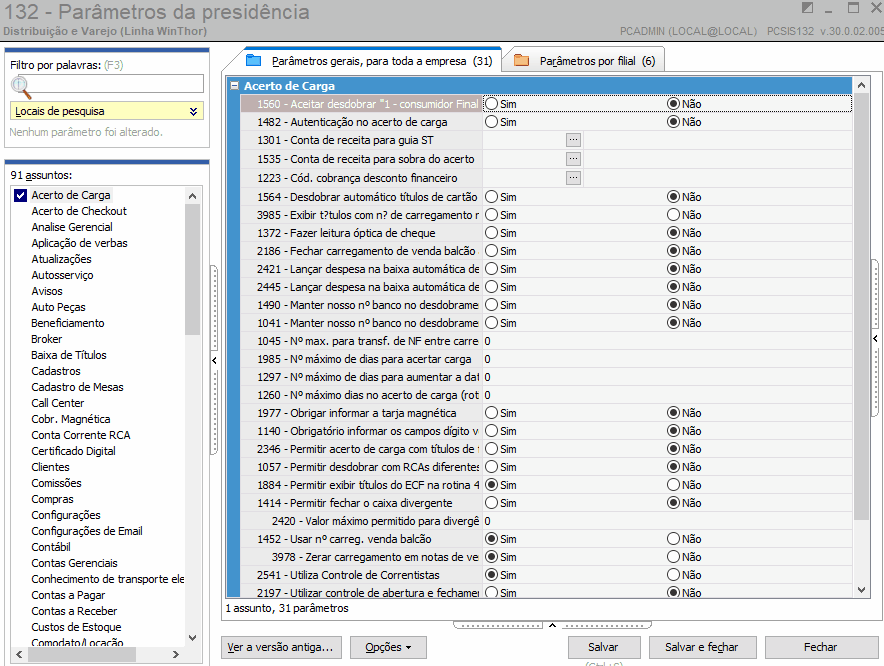The height and width of the screenshot is (666, 884).
Task: Expand the Locais de pesquisa dropdown
Action: point(193,111)
